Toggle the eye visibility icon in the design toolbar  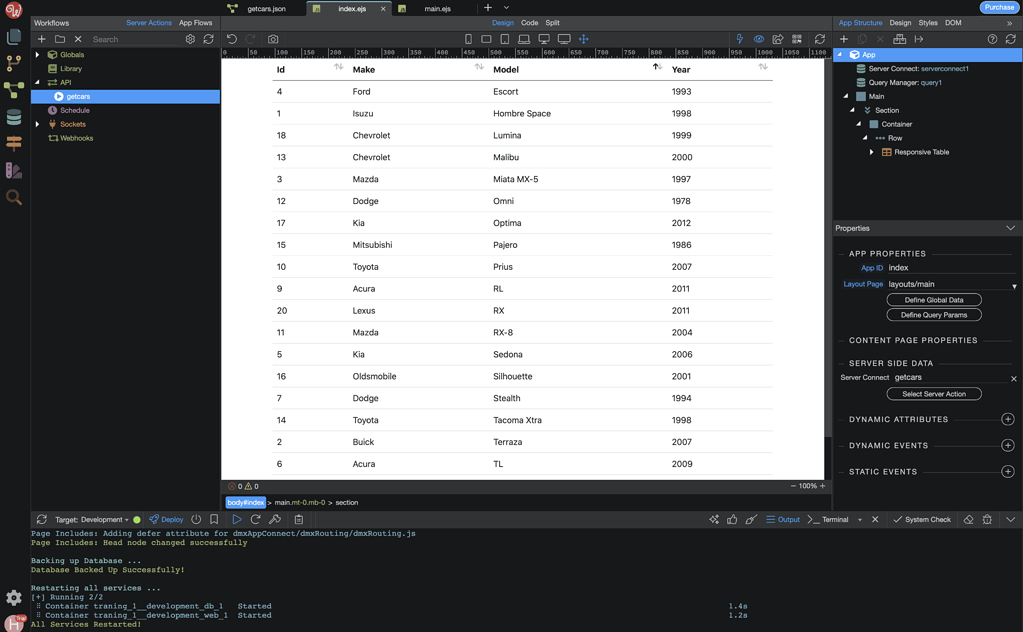(x=759, y=38)
